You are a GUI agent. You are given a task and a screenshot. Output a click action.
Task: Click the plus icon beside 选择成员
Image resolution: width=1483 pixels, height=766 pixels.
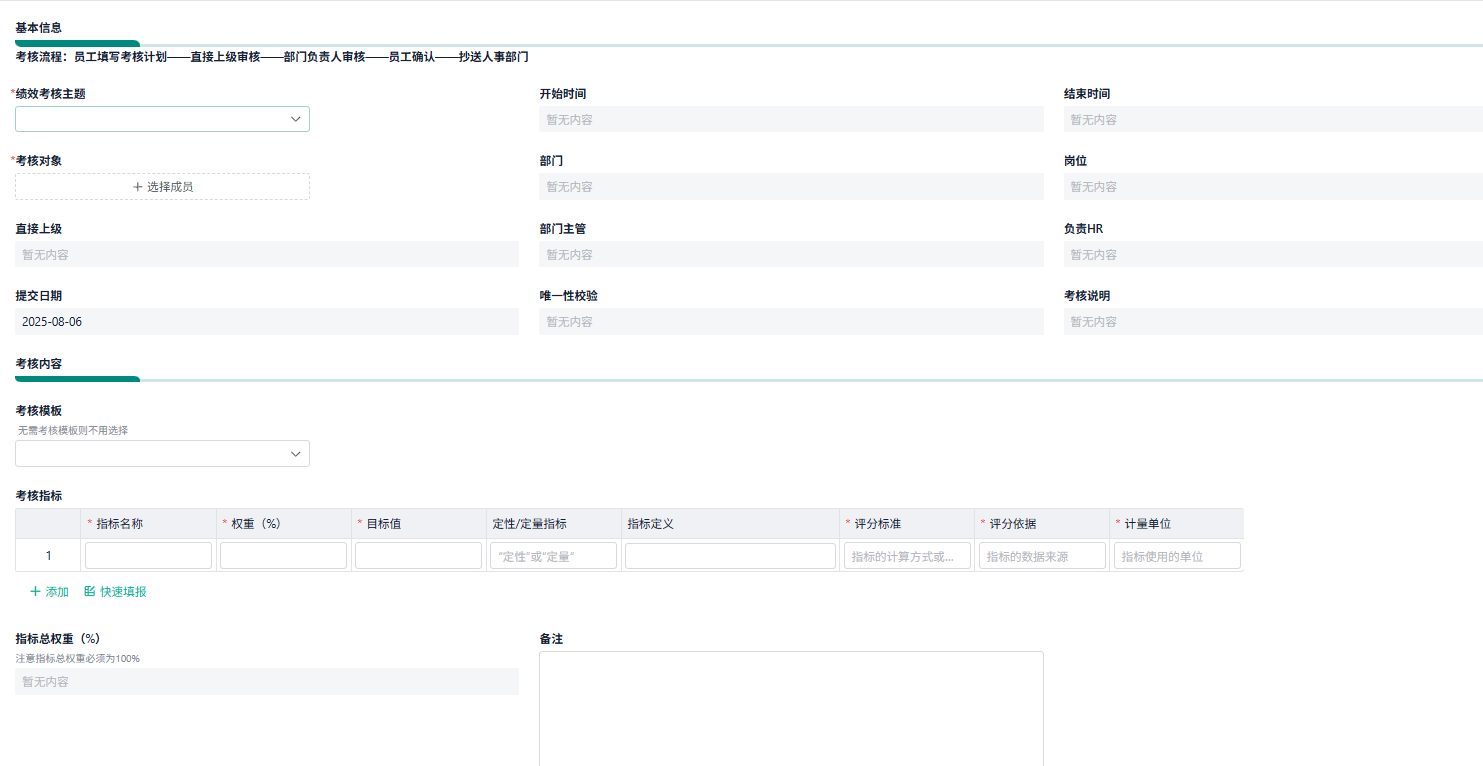(138, 187)
